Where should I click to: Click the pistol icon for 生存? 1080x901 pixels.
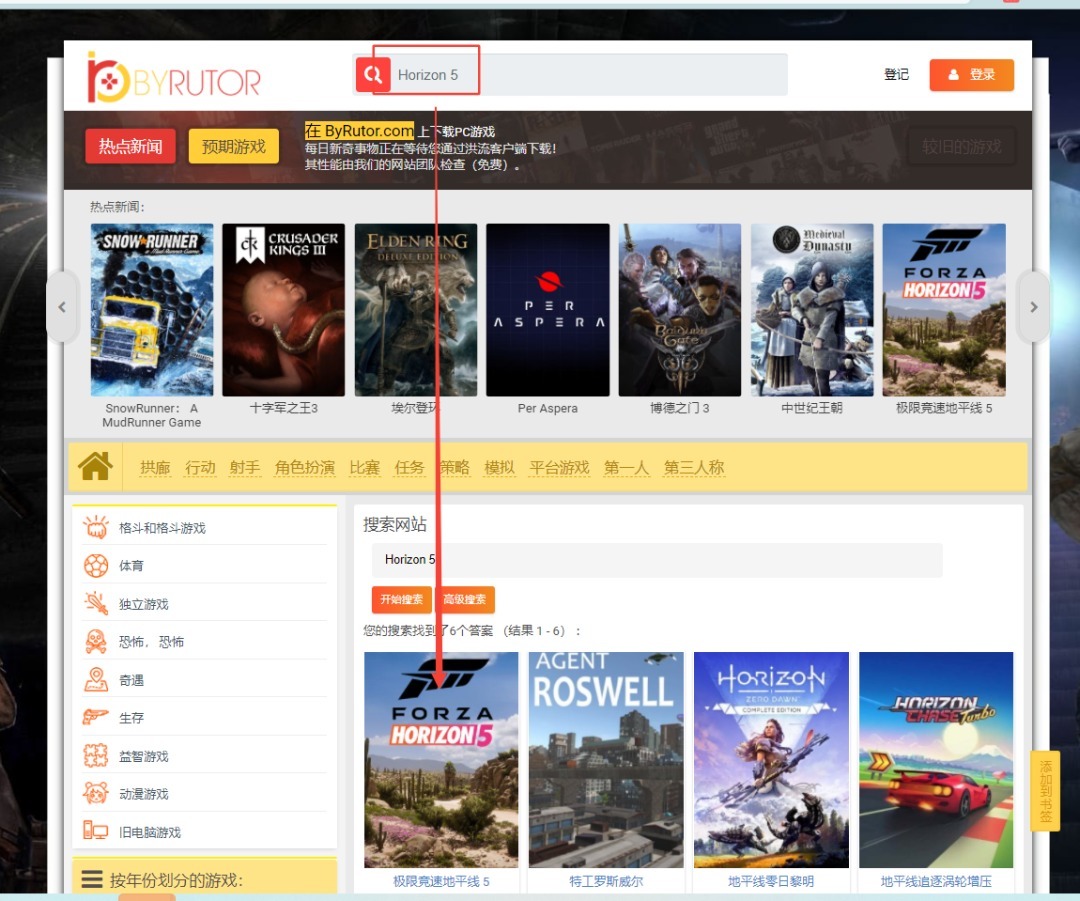pyautogui.click(x=96, y=718)
